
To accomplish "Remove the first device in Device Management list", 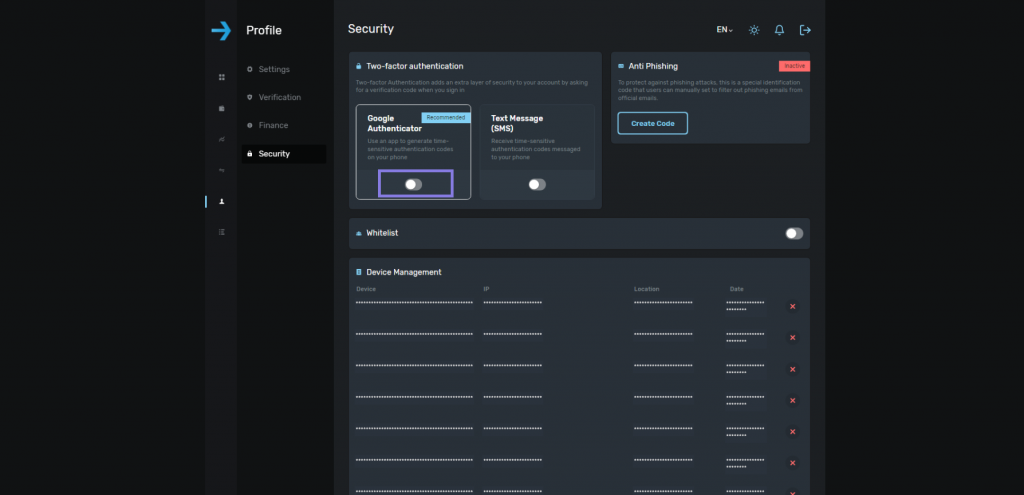I will point(793,306).
